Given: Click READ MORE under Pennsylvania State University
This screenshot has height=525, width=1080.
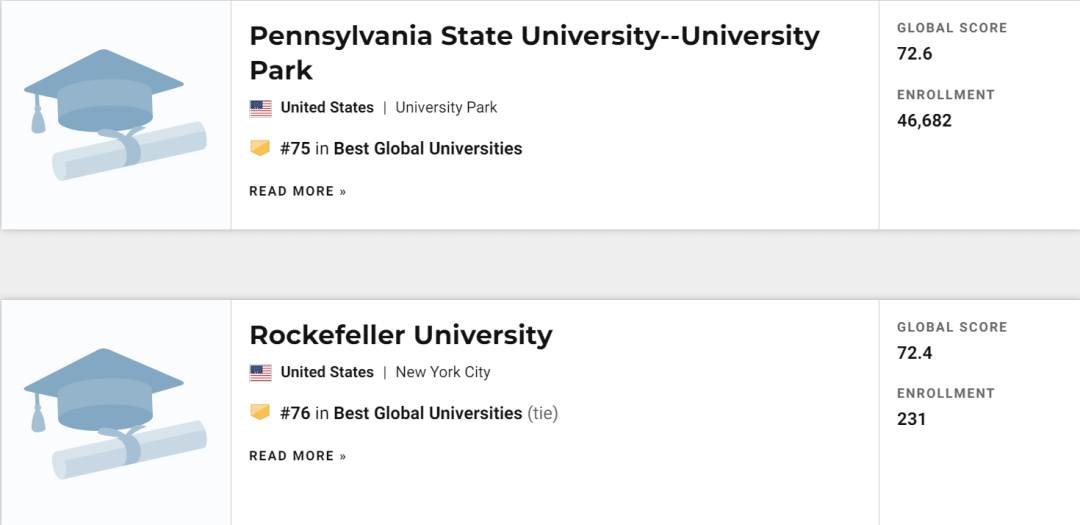Looking at the screenshot, I should (298, 192).
